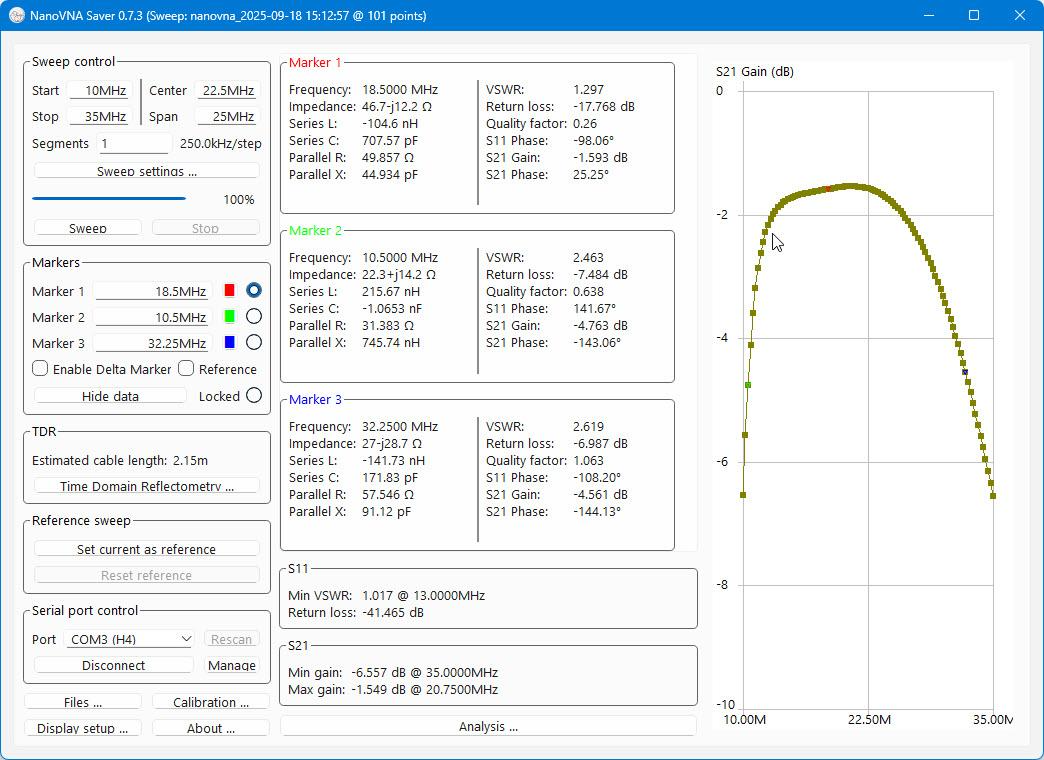Open Sweep settings dialog

(x=146, y=171)
